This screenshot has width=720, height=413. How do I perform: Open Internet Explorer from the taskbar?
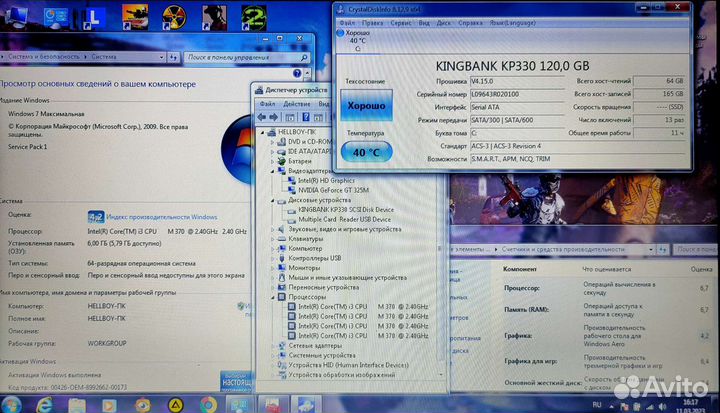44,405
